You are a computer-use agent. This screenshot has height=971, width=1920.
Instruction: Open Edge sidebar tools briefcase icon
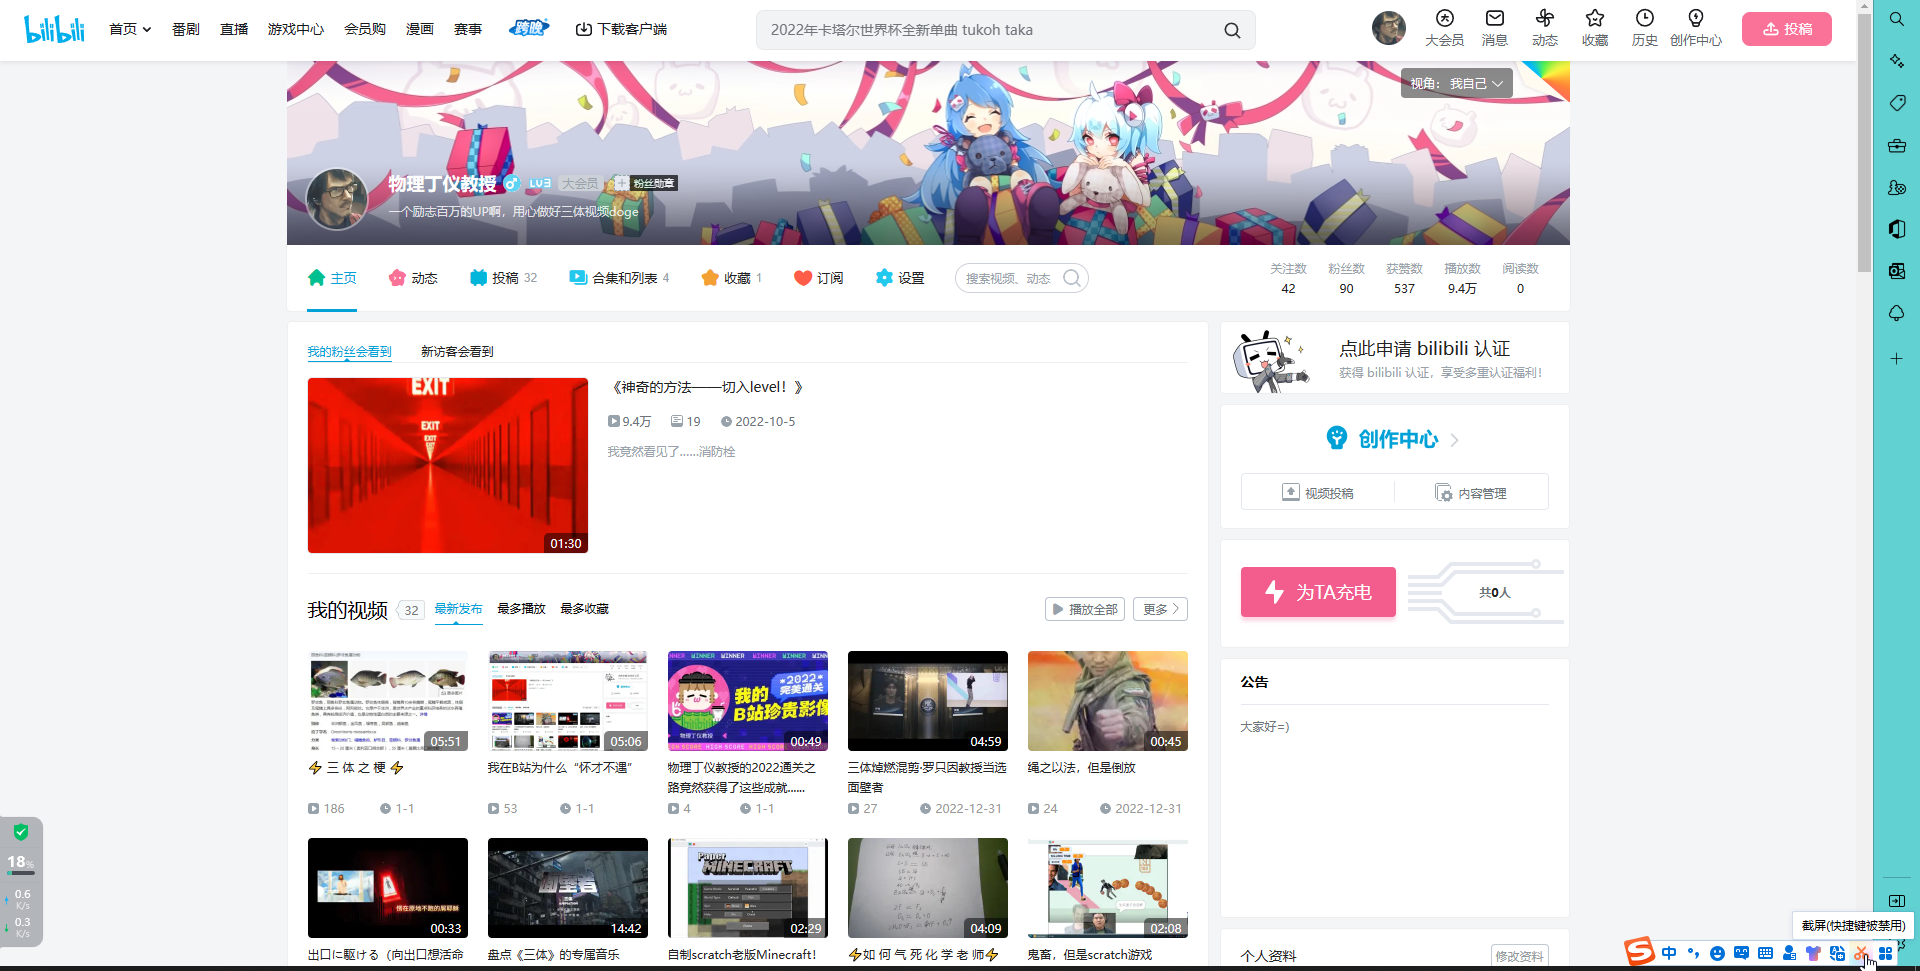click(1896, 145)
